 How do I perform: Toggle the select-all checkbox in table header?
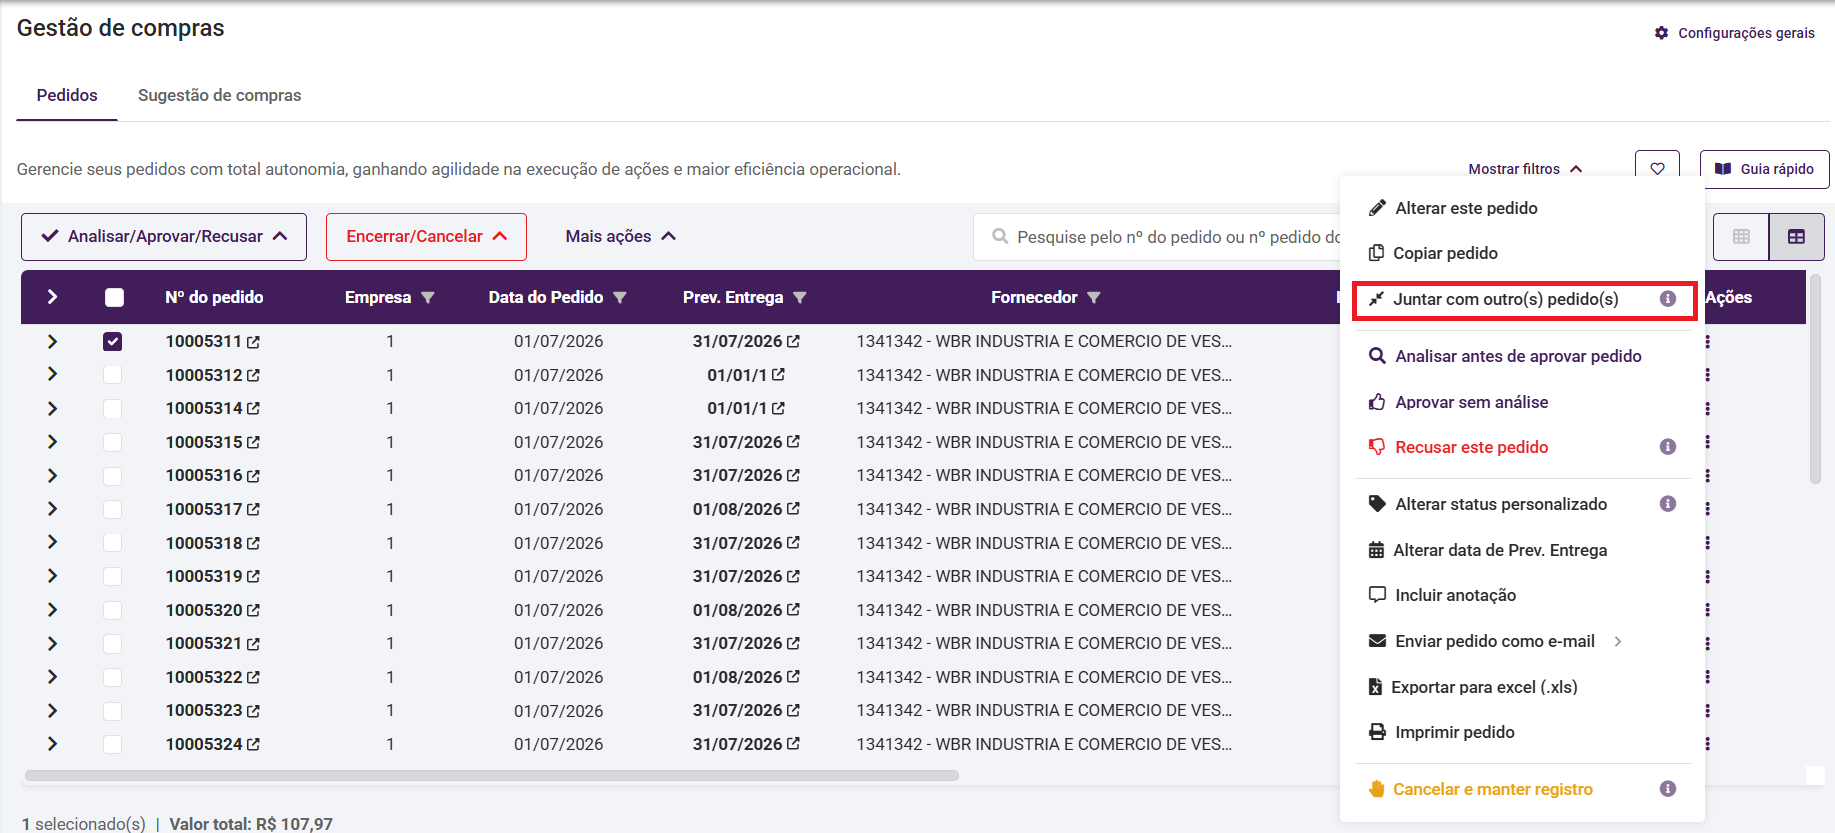(114, 297)
